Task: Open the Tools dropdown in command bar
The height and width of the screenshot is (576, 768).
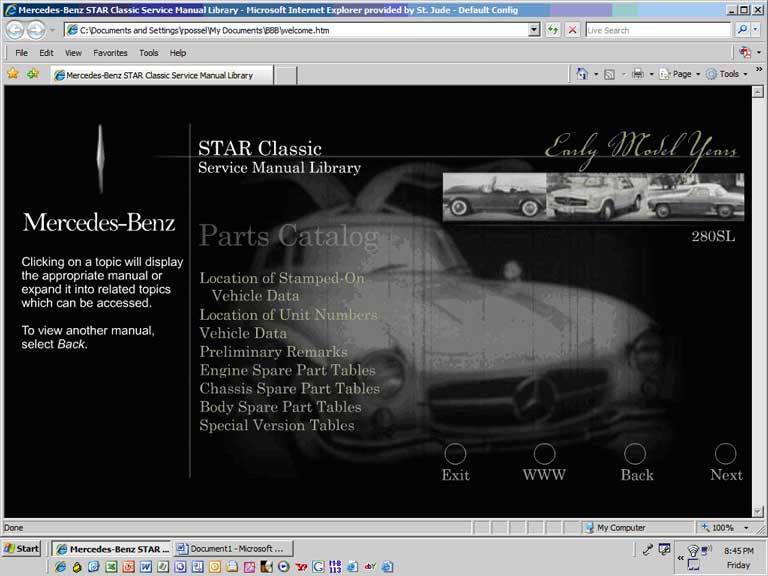Action: (727, 74)
